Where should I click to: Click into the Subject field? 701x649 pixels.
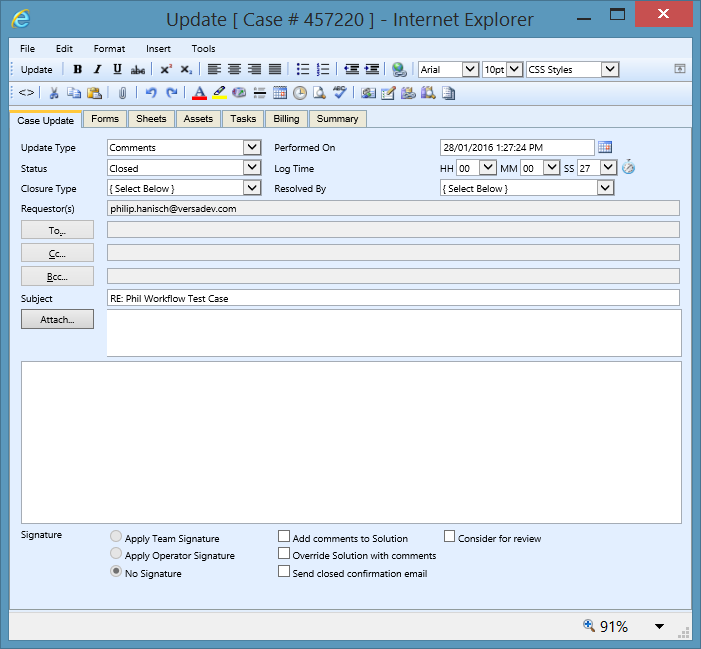[x=392, y=298]
